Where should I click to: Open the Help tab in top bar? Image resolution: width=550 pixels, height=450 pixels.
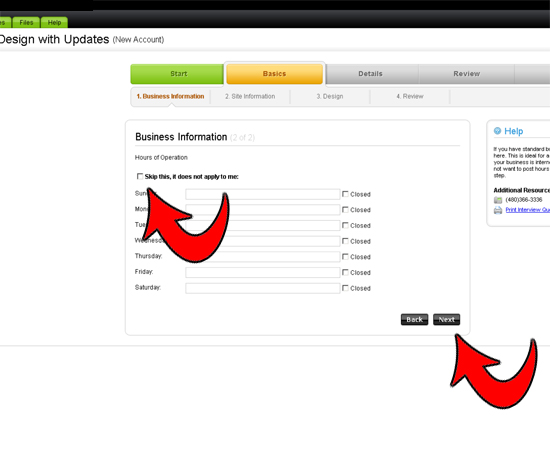54,22
